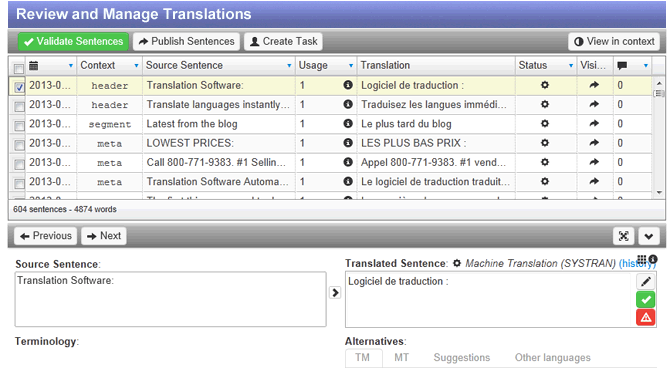Go to the Next sentence
This screenshot has height=368, width=670.
[x=104, y=236]
